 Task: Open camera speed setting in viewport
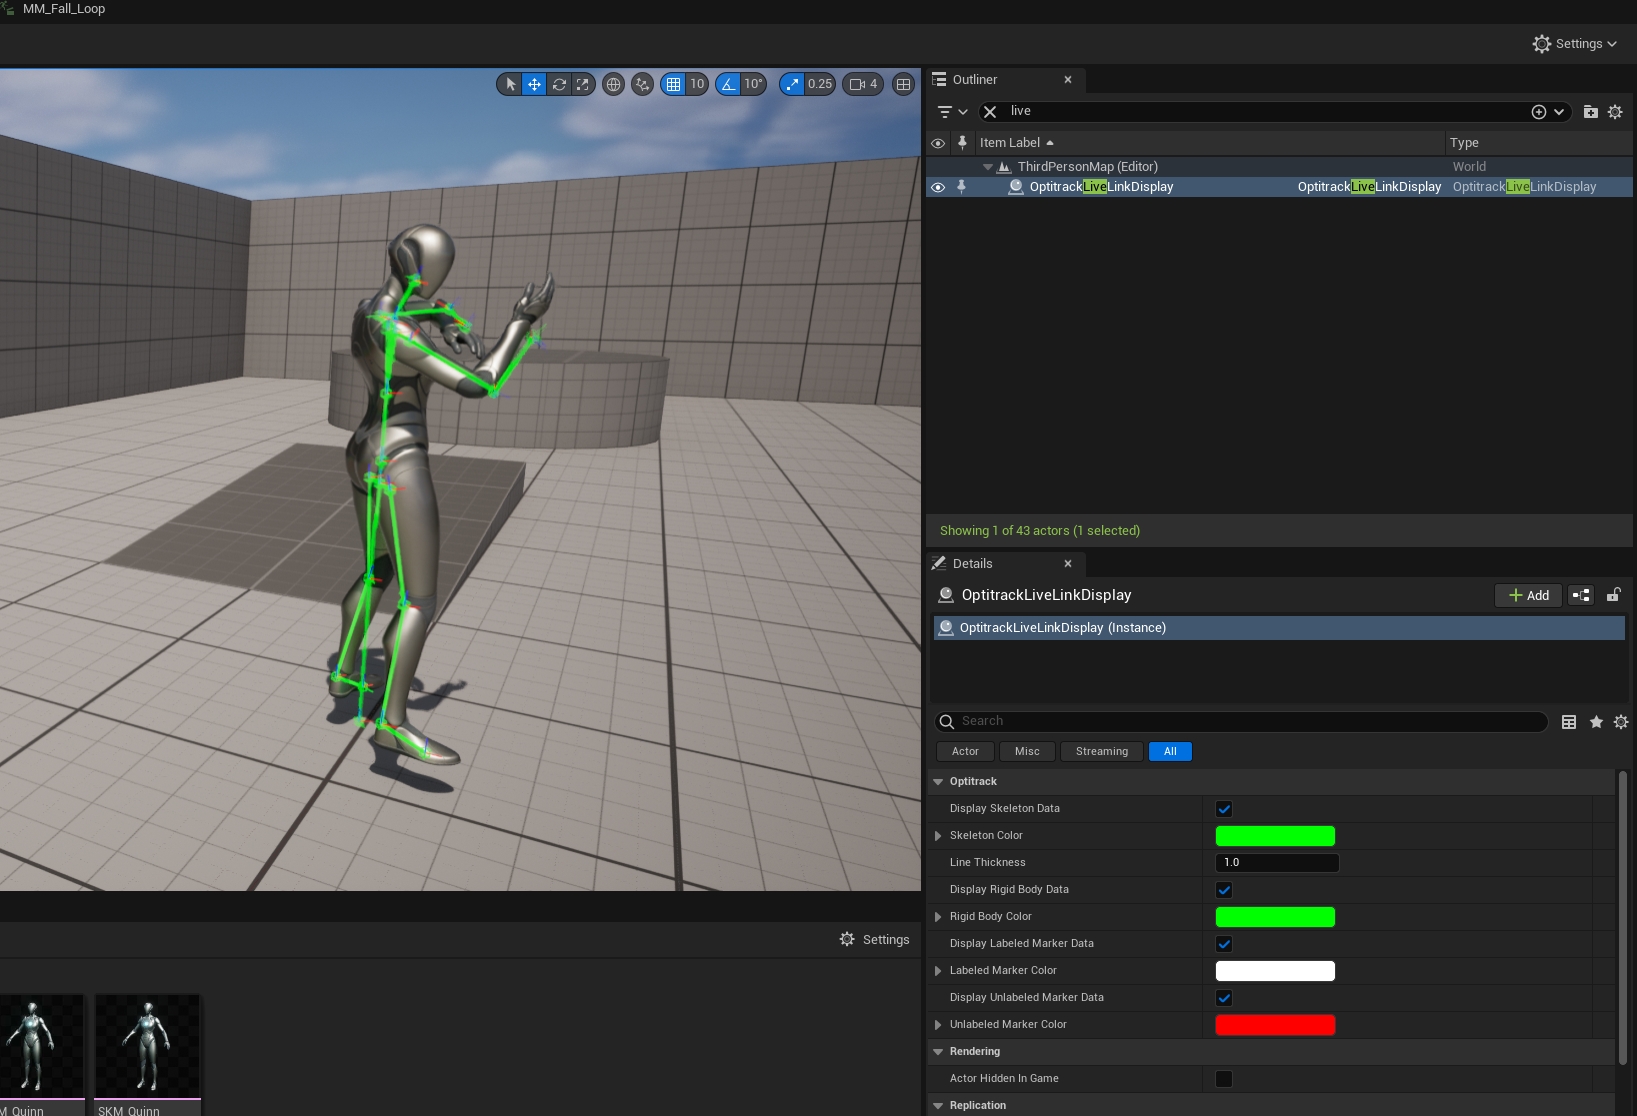pos(863,84)
